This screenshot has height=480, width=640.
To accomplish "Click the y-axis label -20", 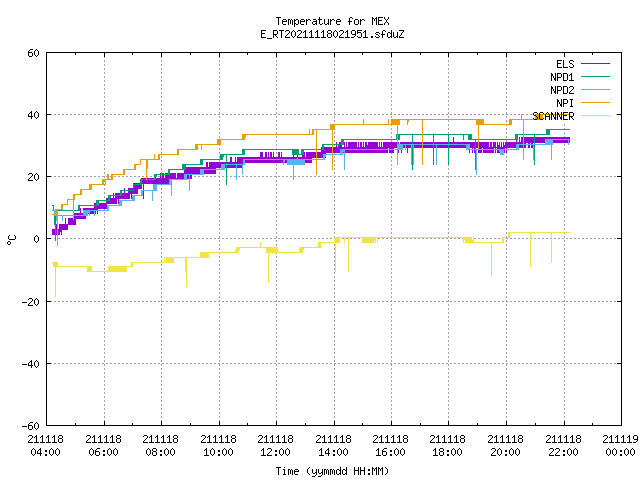I will click(x=31, y=302).
